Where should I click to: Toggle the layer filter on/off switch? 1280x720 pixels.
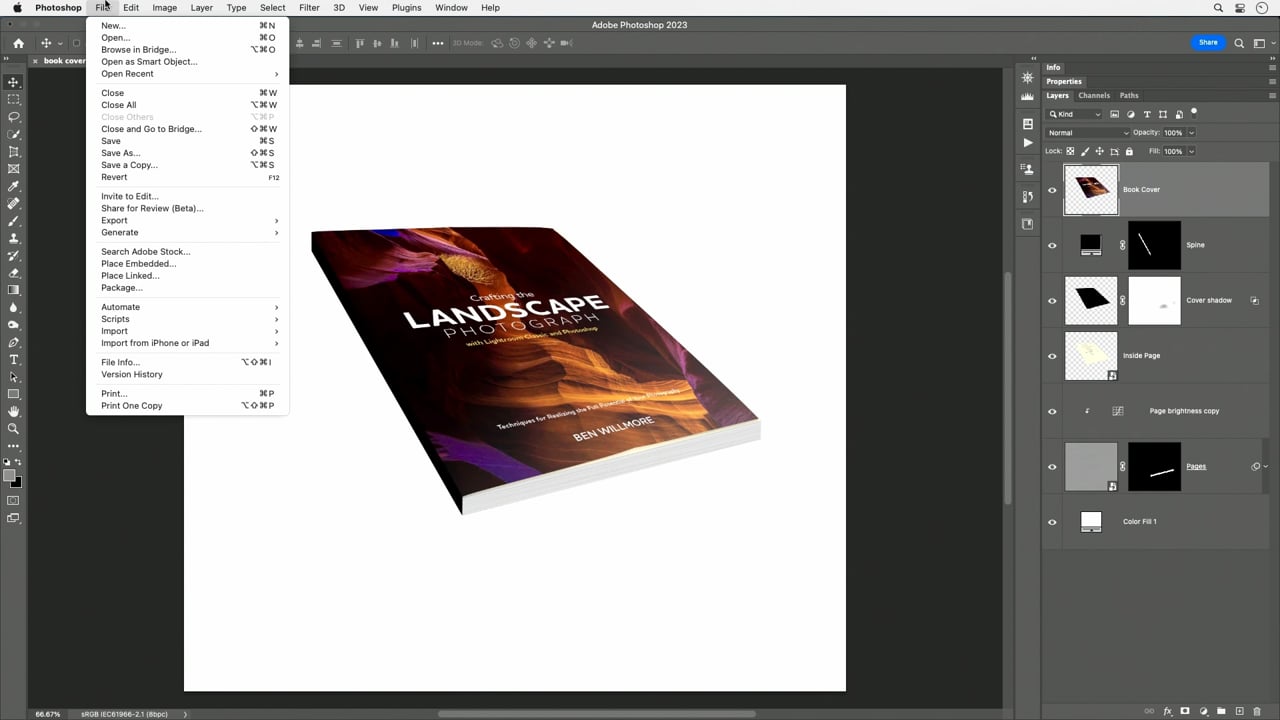(x=1194, y=113)
